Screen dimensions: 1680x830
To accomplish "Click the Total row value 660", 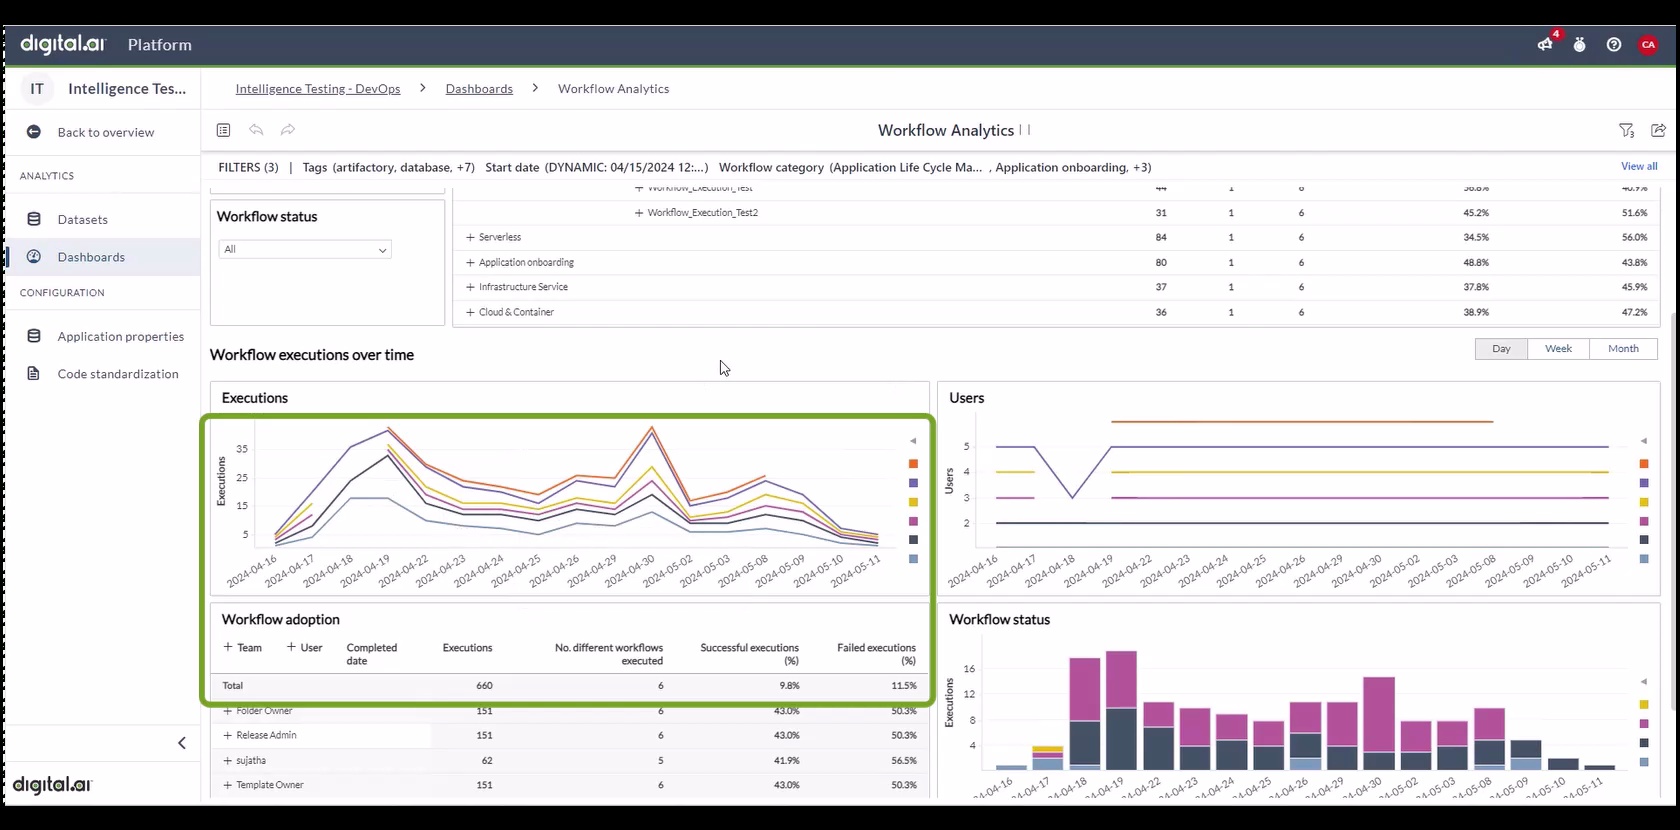I will [x=484, y=686].
